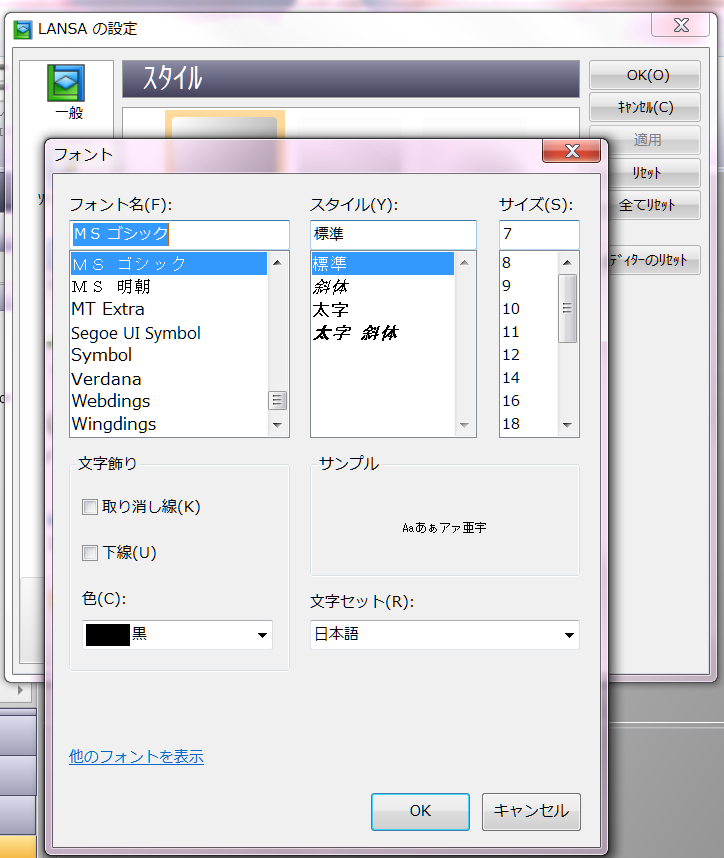Screen dimensions: 724x858
Task: Click up arrow of size list scrollbar
Action: pyautogui.click(x=567, y=263)
